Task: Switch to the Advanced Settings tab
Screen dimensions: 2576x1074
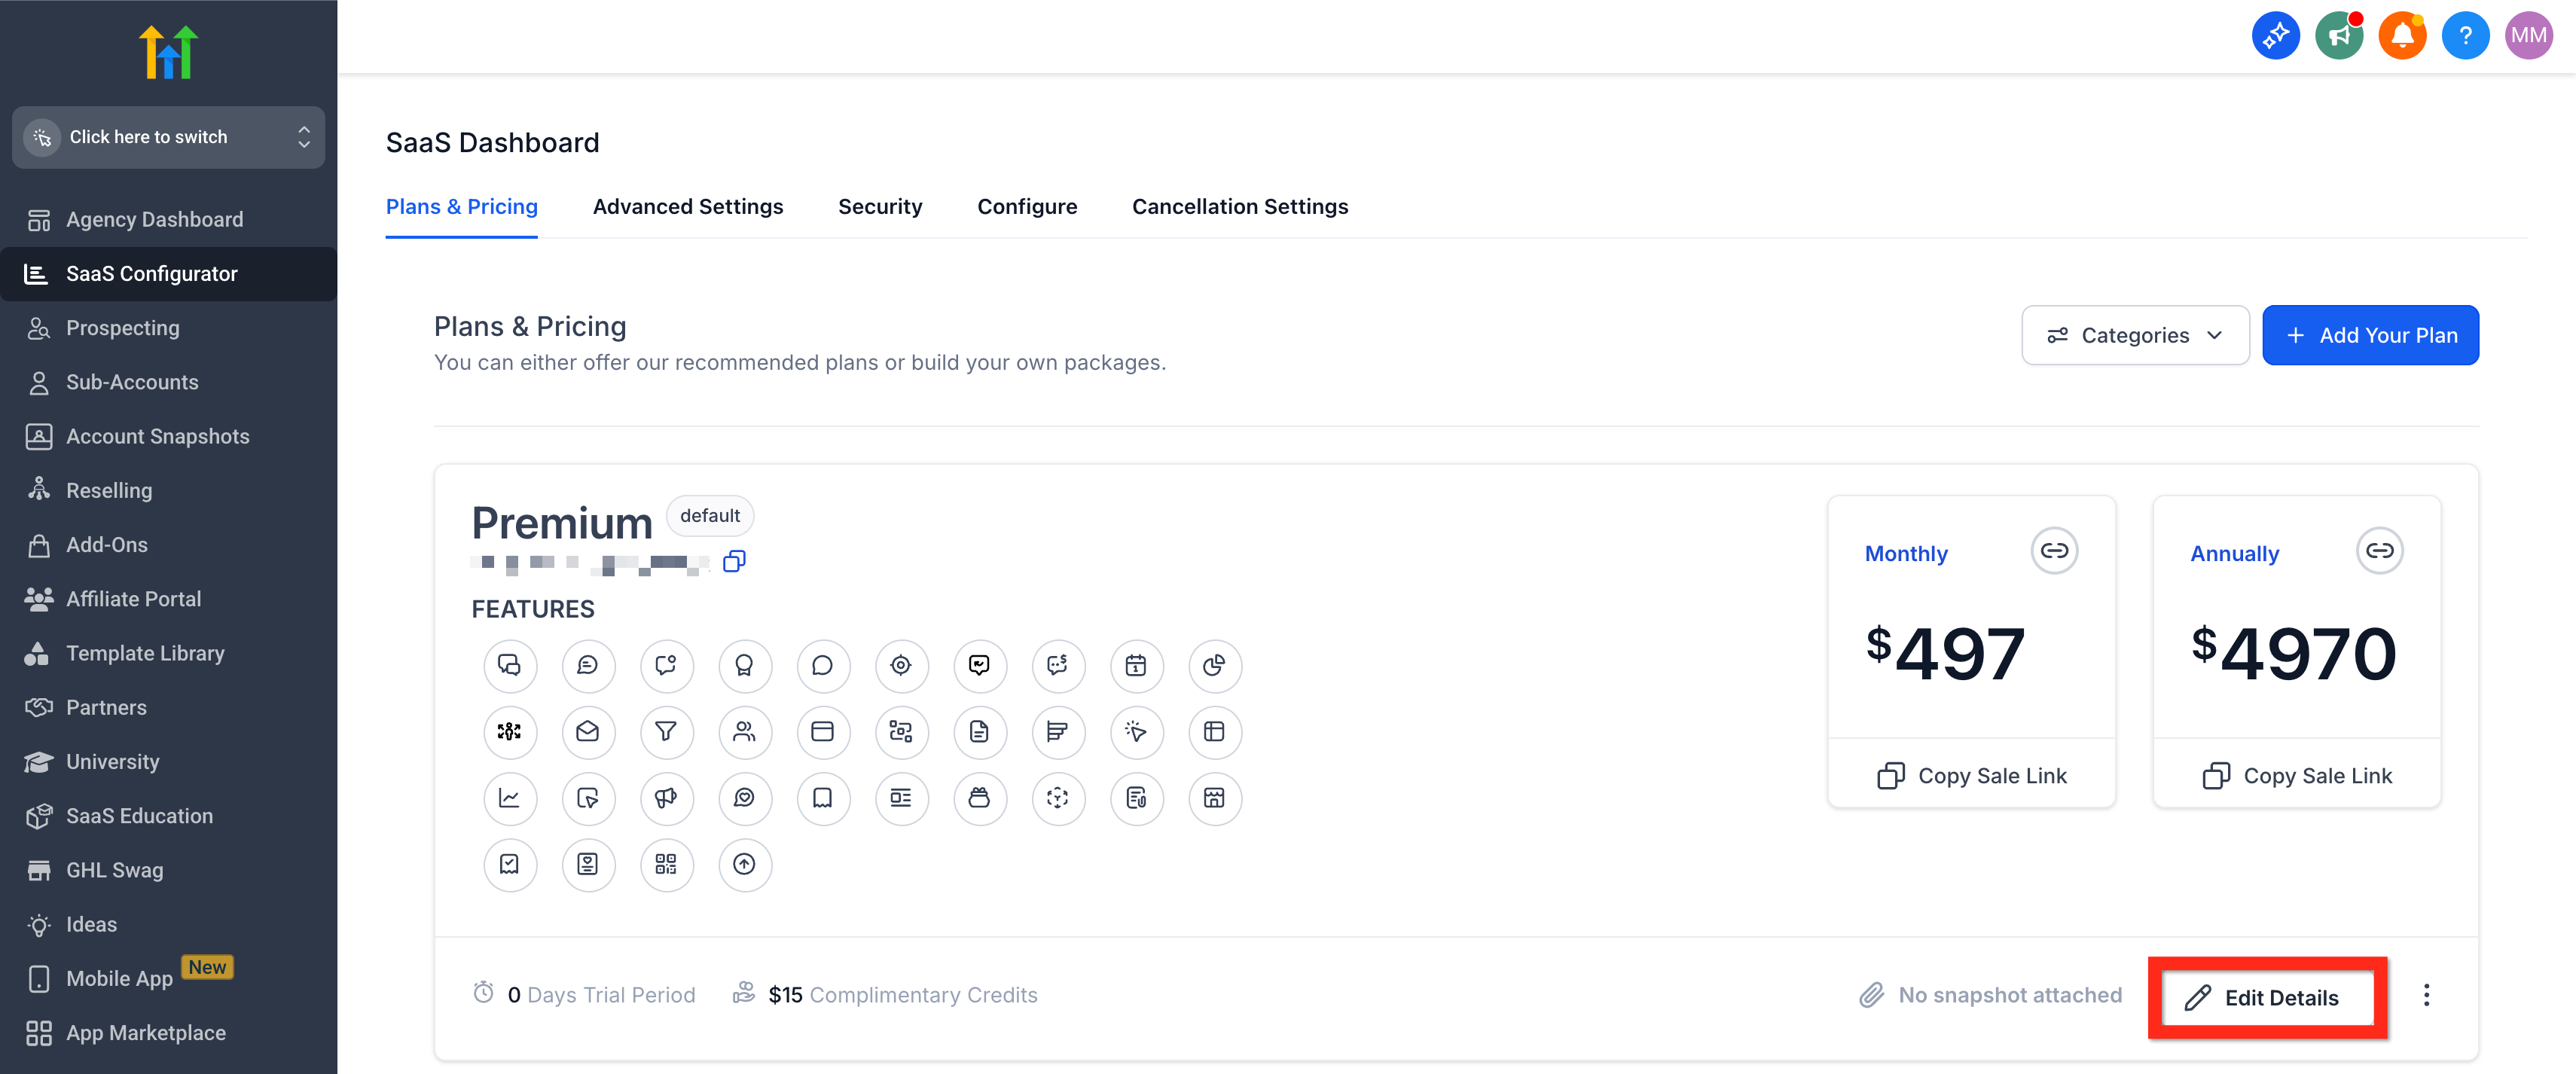Action: click(688, 207)
